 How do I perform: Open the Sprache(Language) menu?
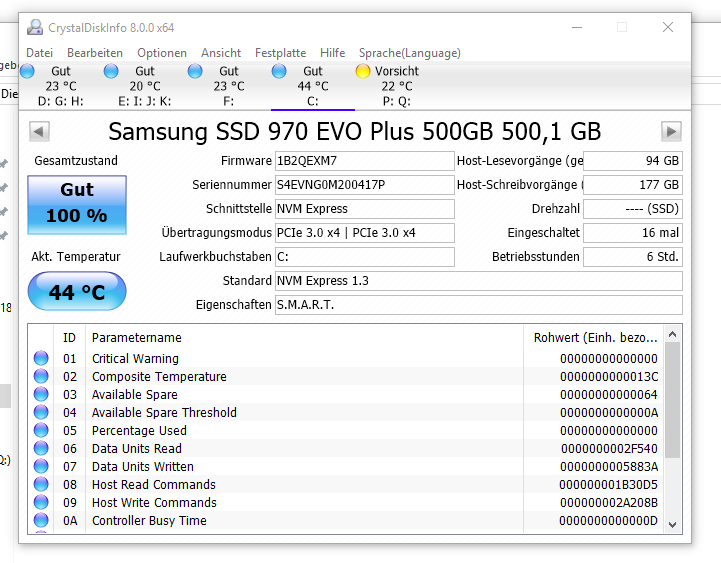410,53
